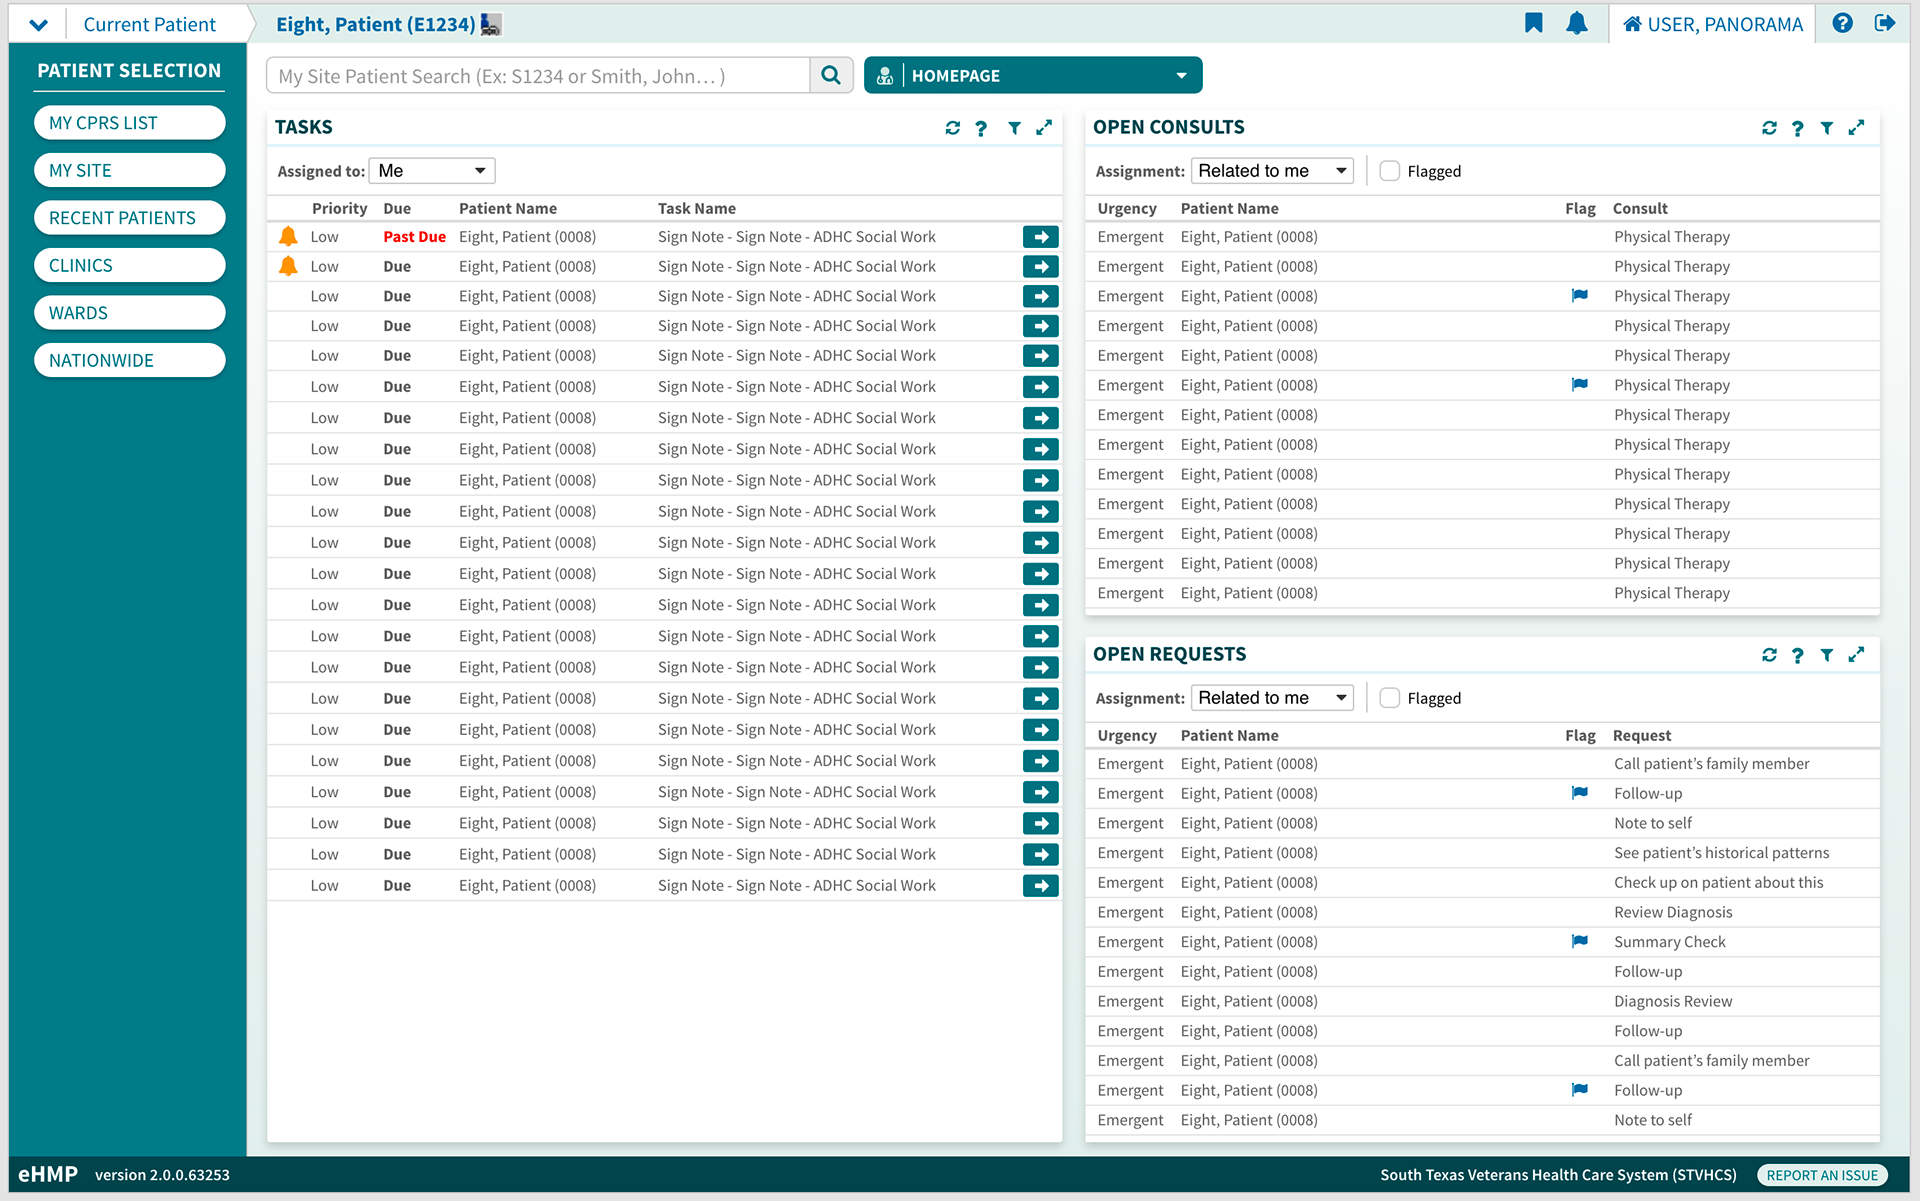Click the My Site Patient Search field
The image size is (1920, 1201).
538,76
